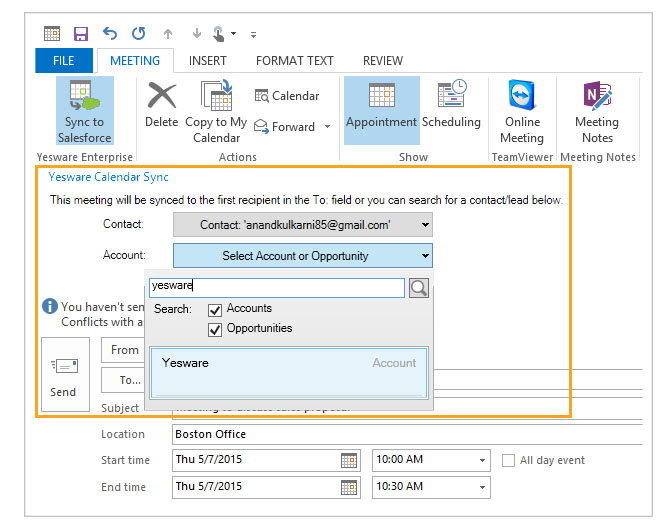Image resolution: width=668 pixels, height=525 pixels.
Task: Click the calendar icon in quick access toolbar
Action: (x=52, y=33)
